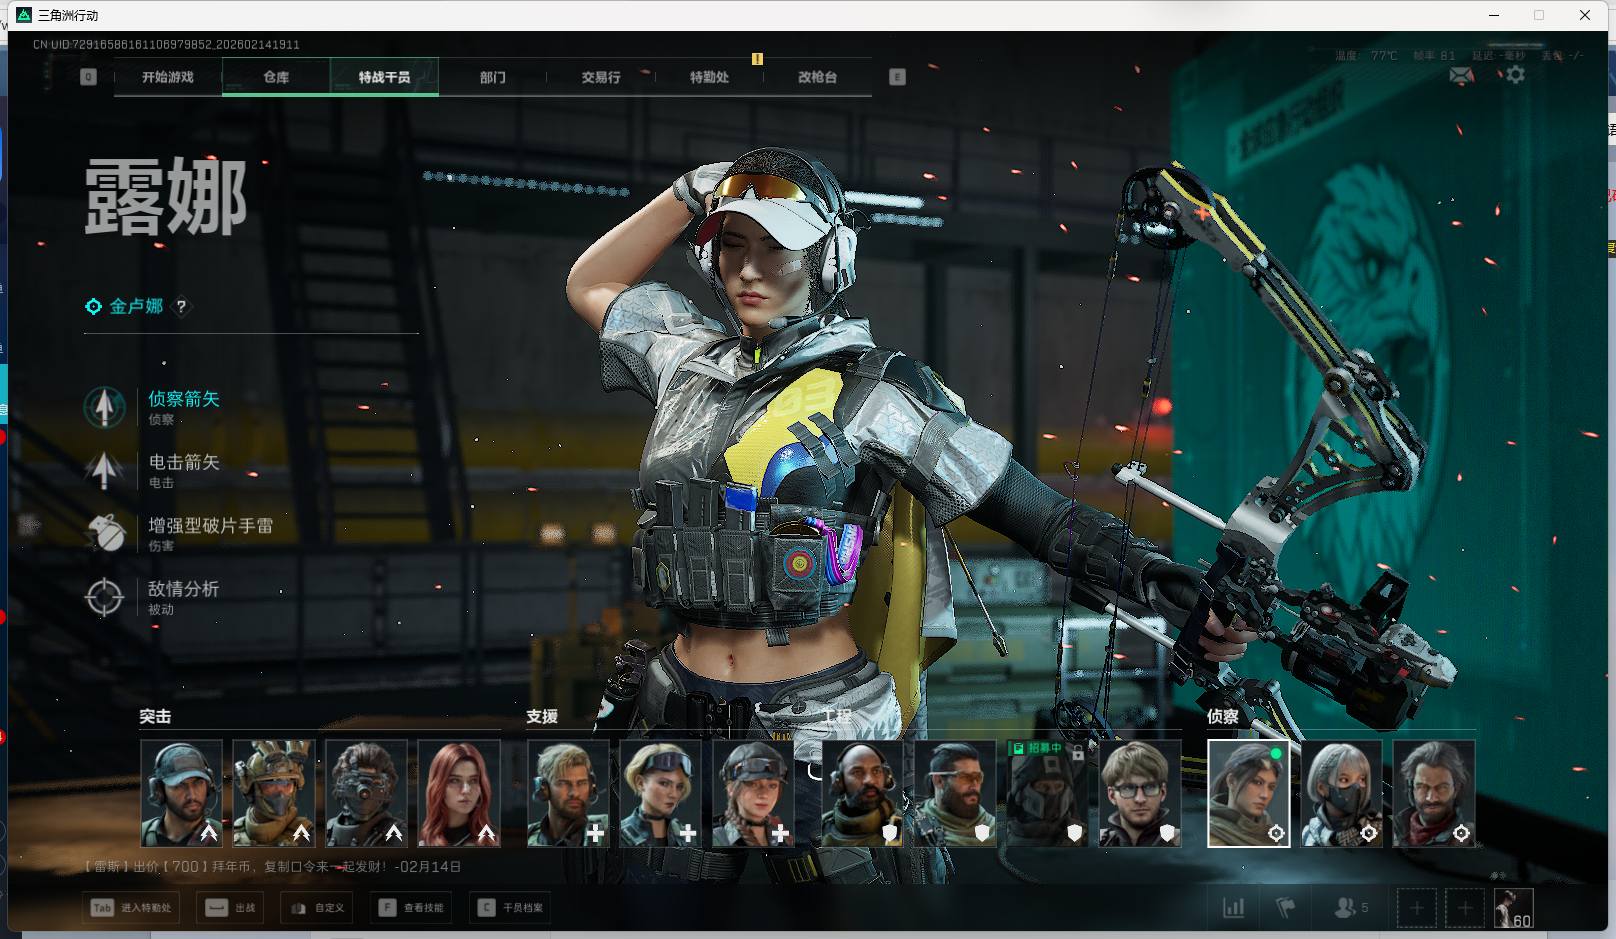Go to the 改枪台 tab

click(817, 77)
